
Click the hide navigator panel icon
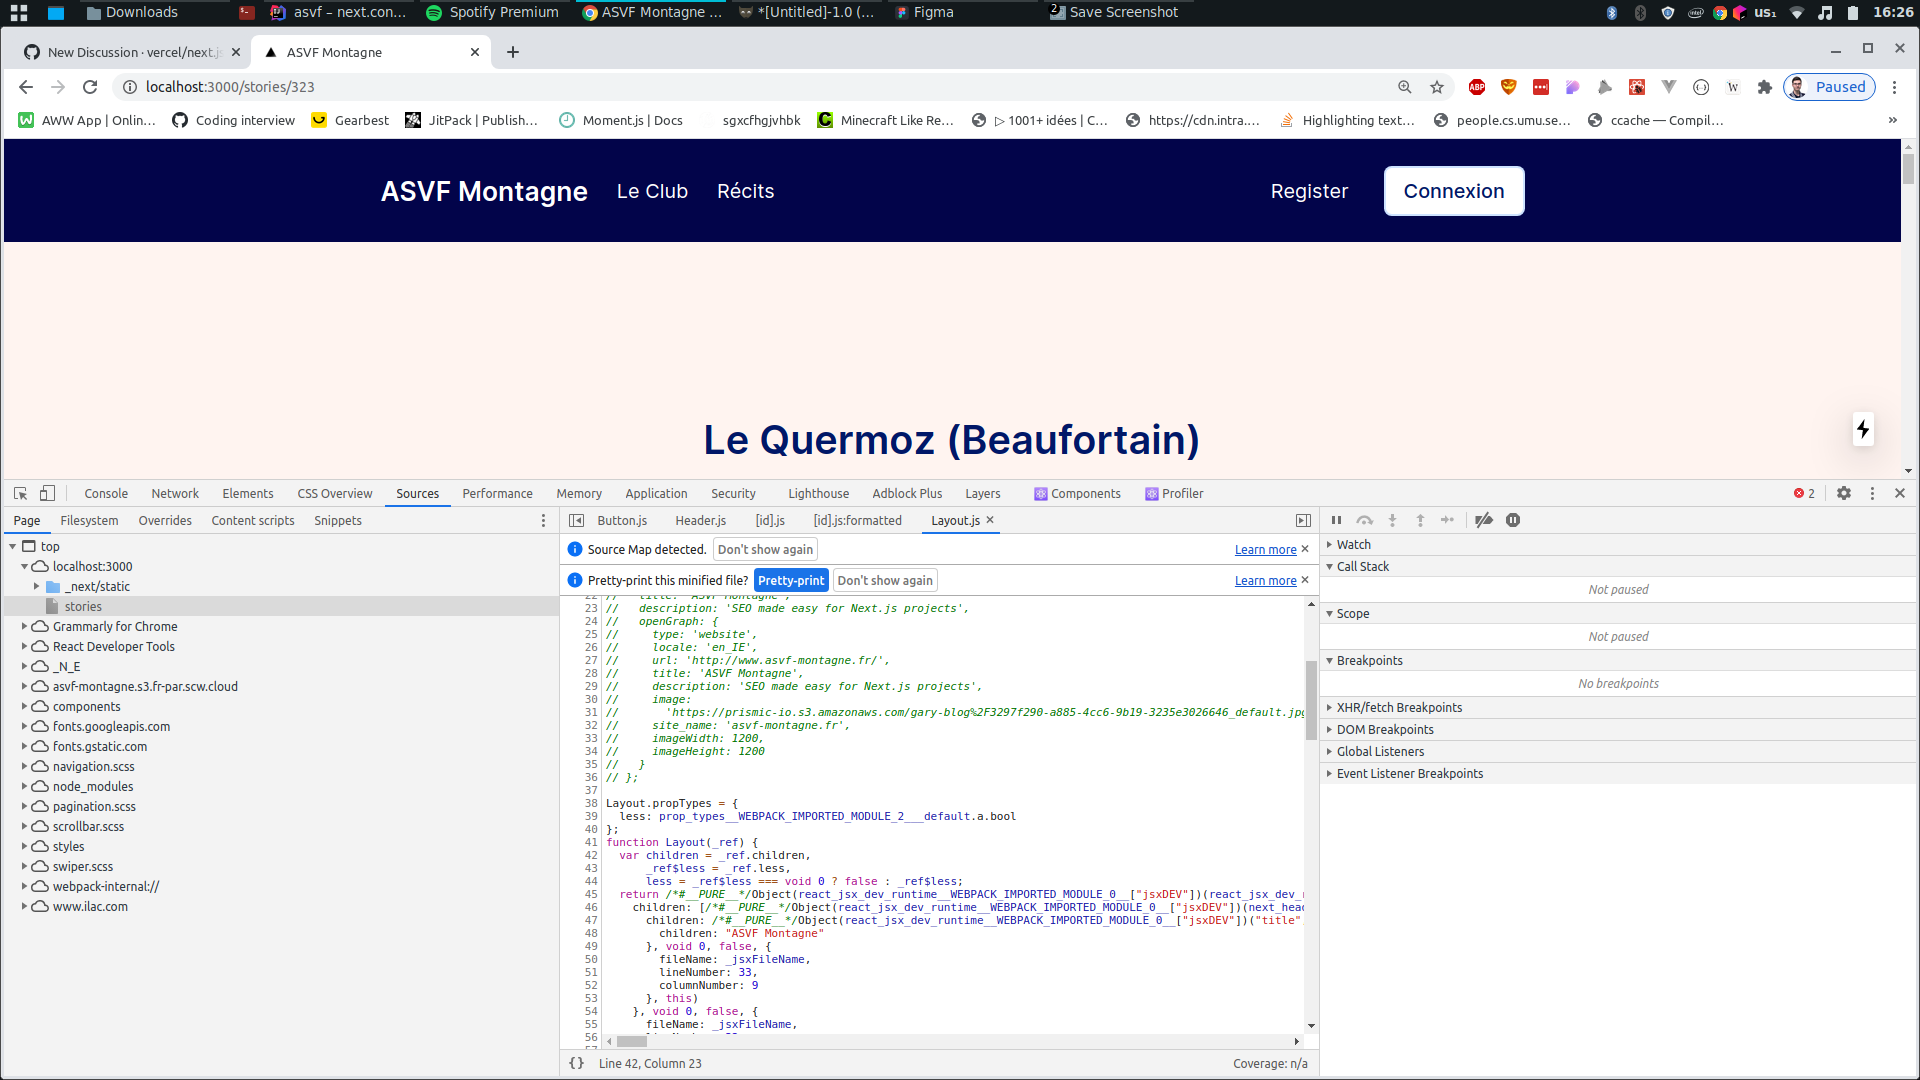(577, 520)
